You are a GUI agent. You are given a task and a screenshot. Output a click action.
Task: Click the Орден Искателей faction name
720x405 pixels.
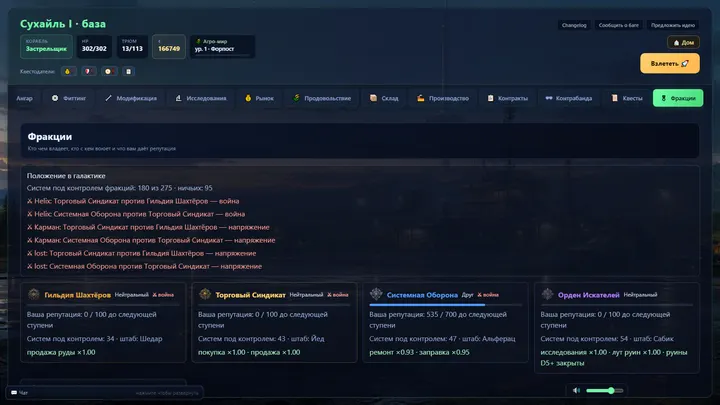(x=589, y=295)
